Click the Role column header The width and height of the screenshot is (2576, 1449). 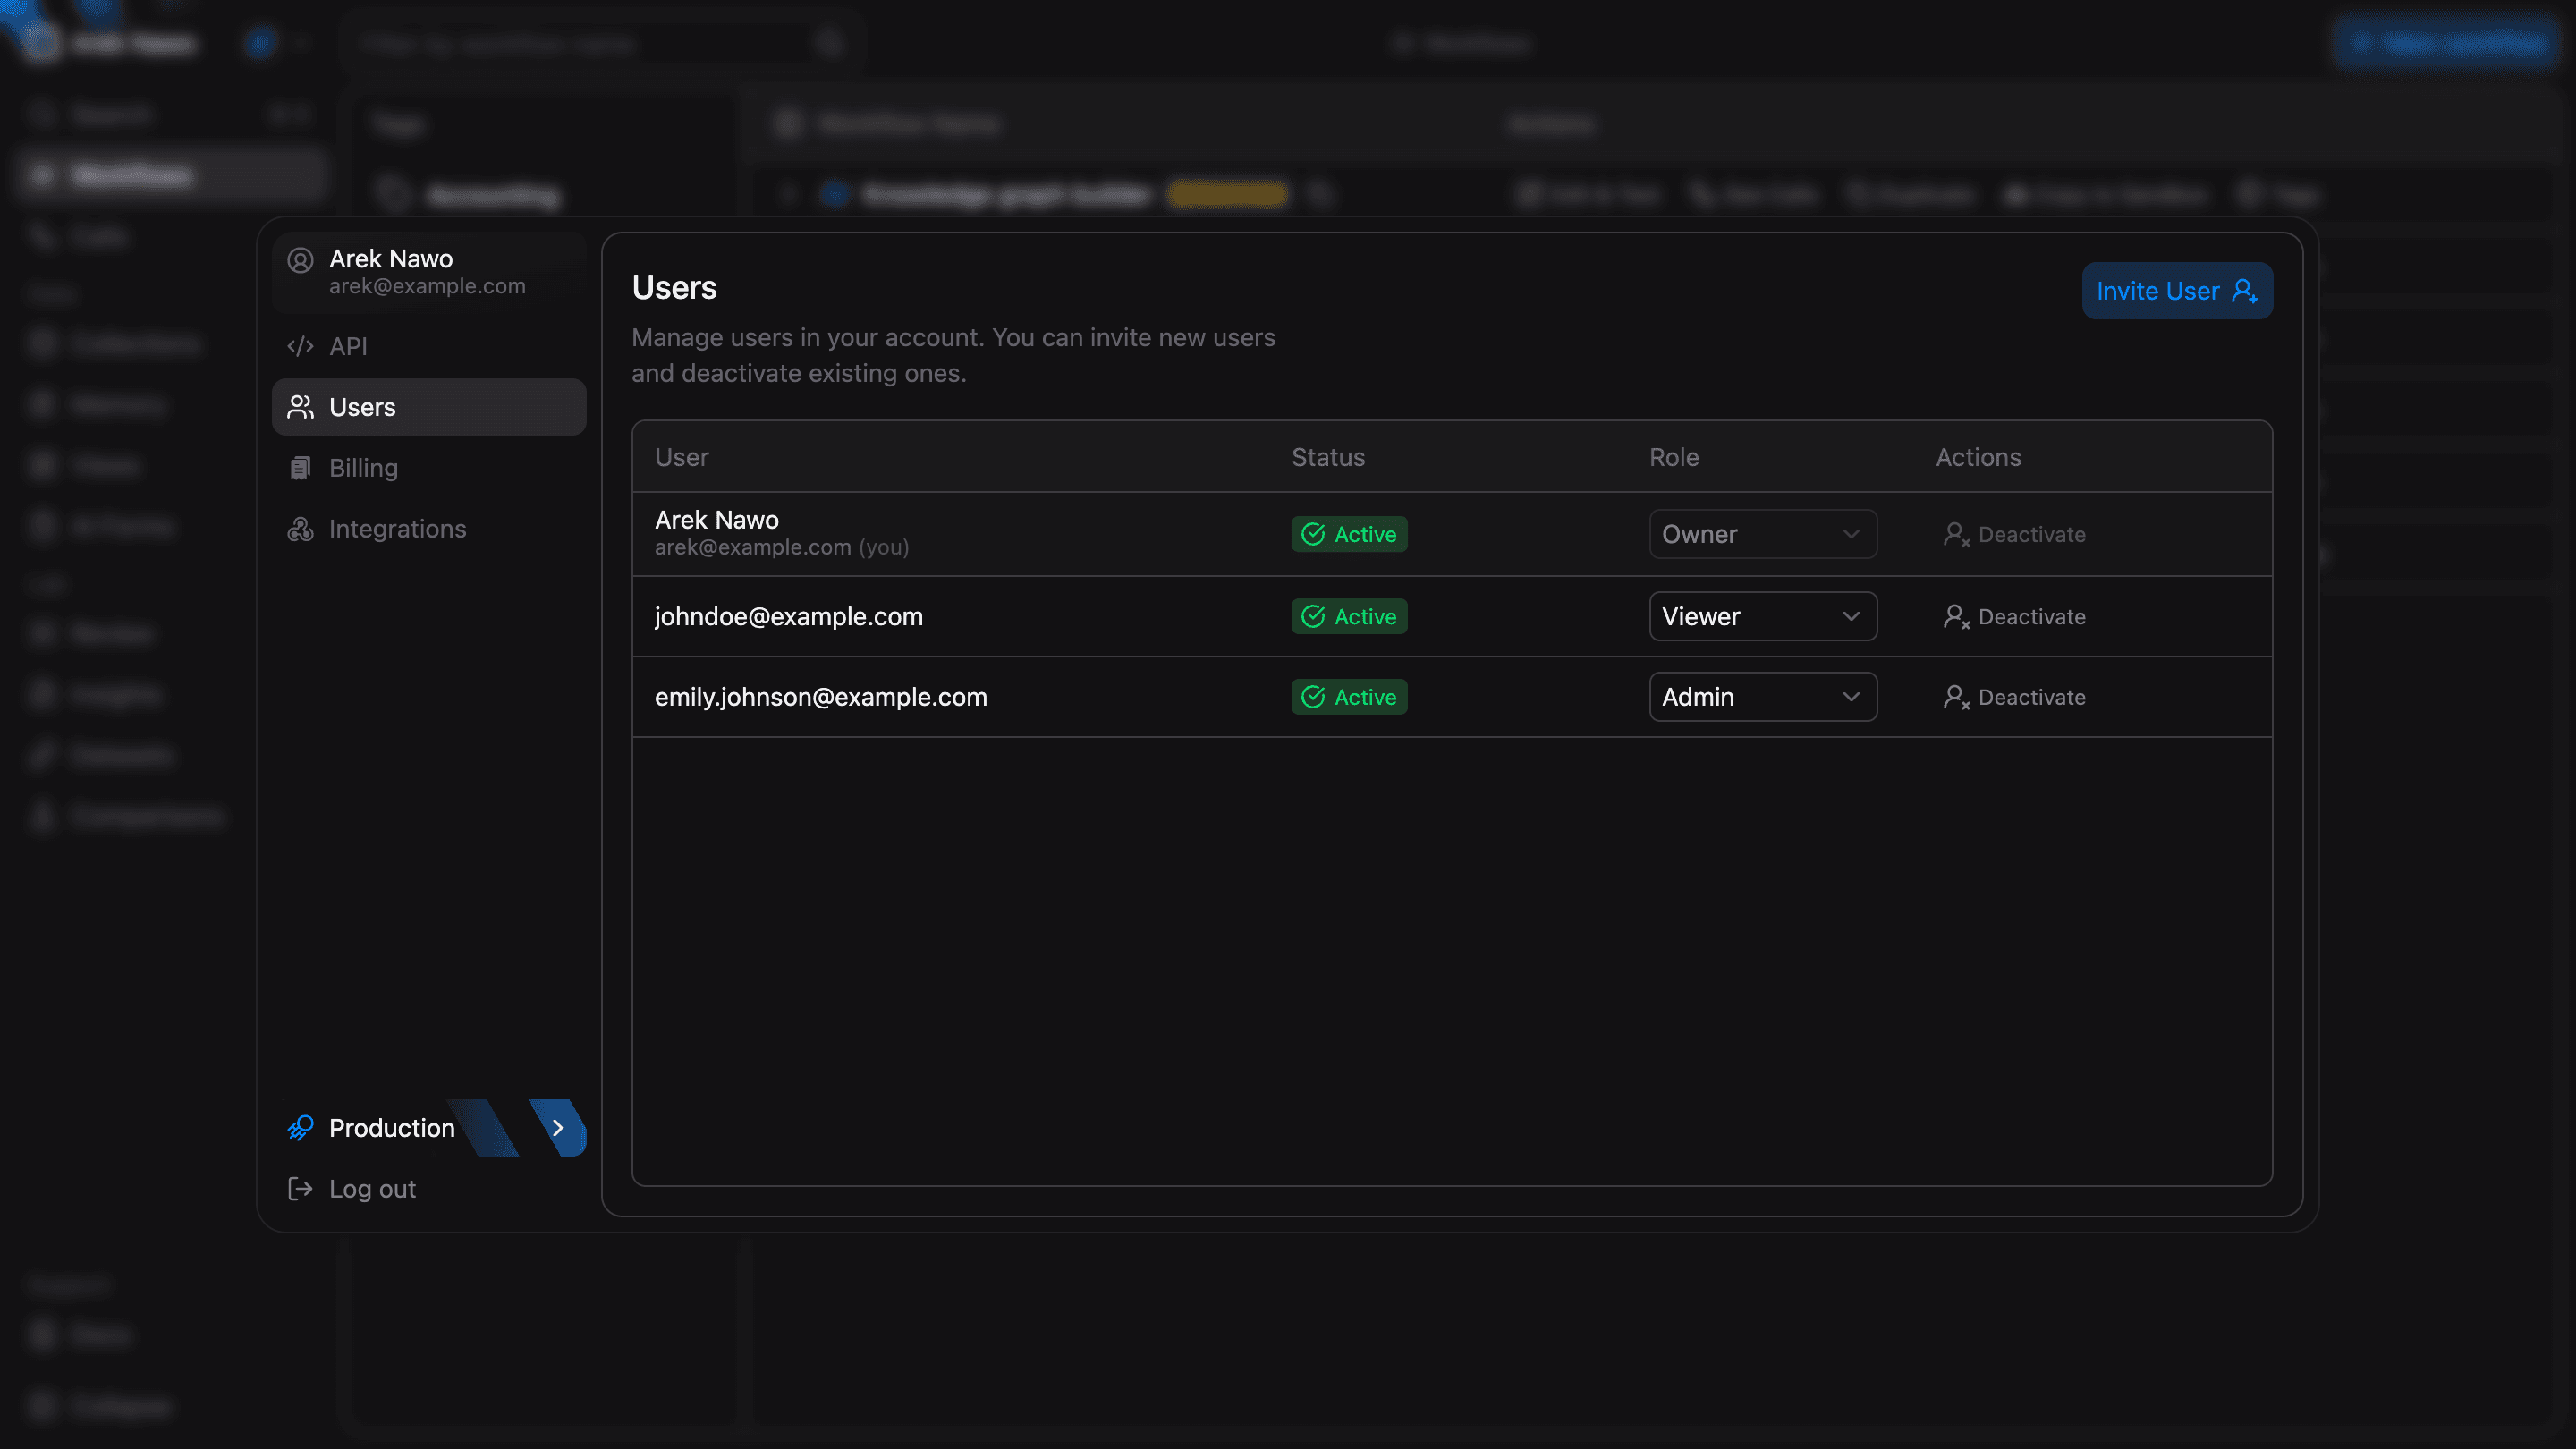coord(1674,457)
